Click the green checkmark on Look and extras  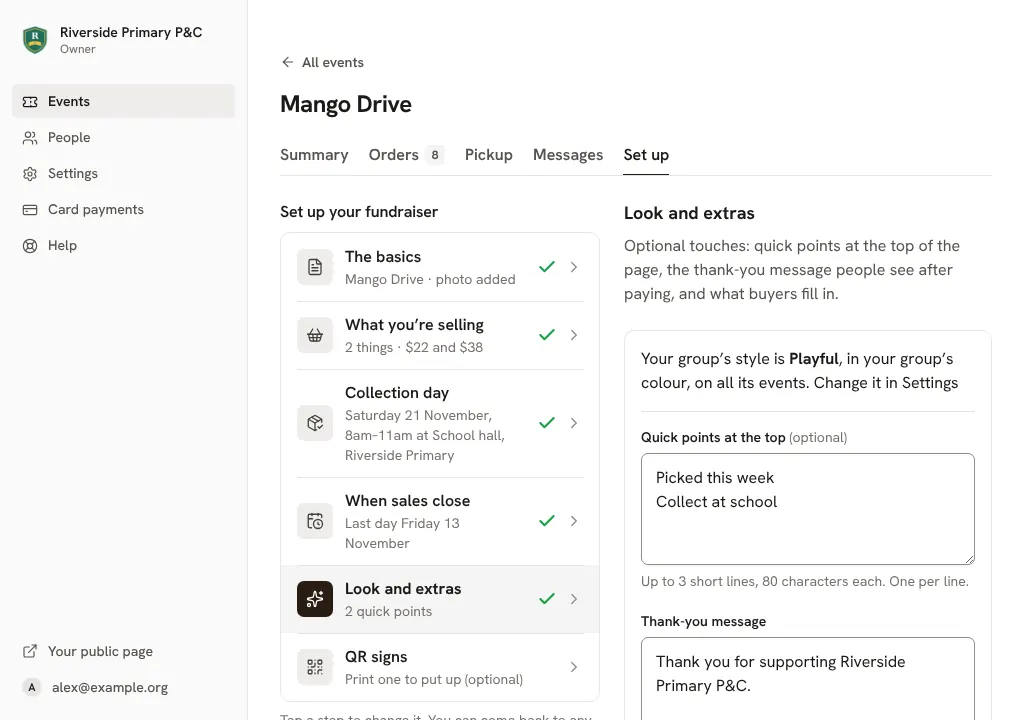(x=547, y=598)
